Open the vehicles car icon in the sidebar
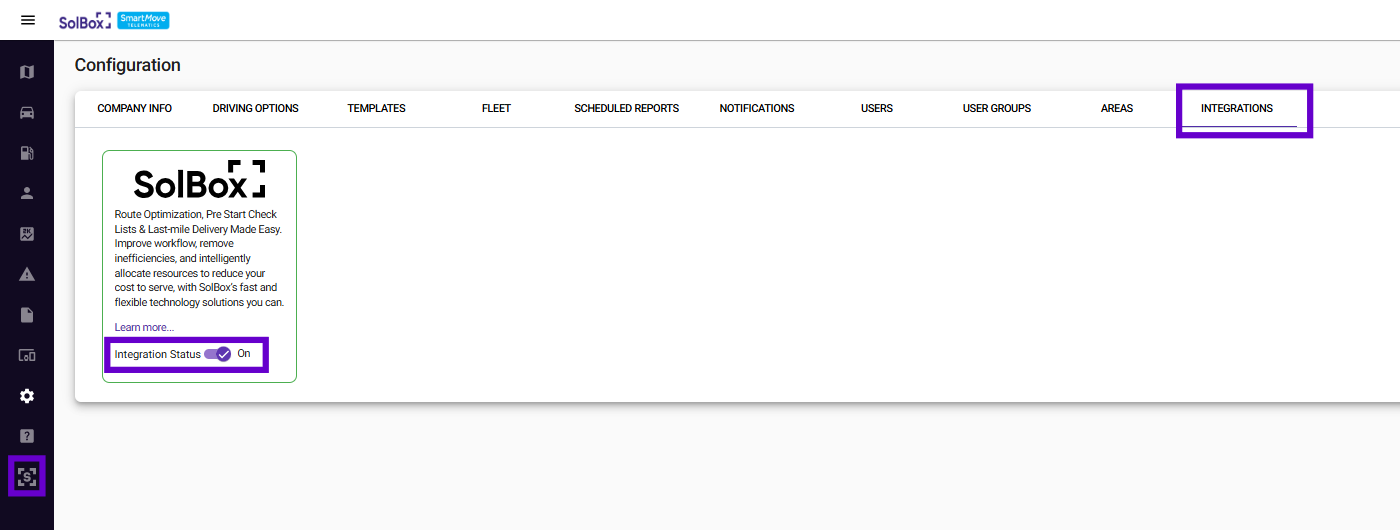Image resolution: width=1400 pixels, height=530 pixels. [x=27, y=112]
